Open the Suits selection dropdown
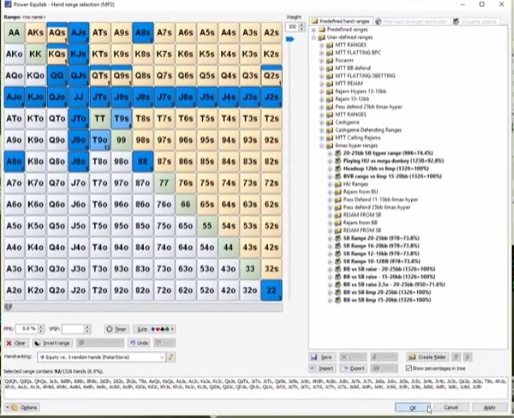 click(155, 329)
